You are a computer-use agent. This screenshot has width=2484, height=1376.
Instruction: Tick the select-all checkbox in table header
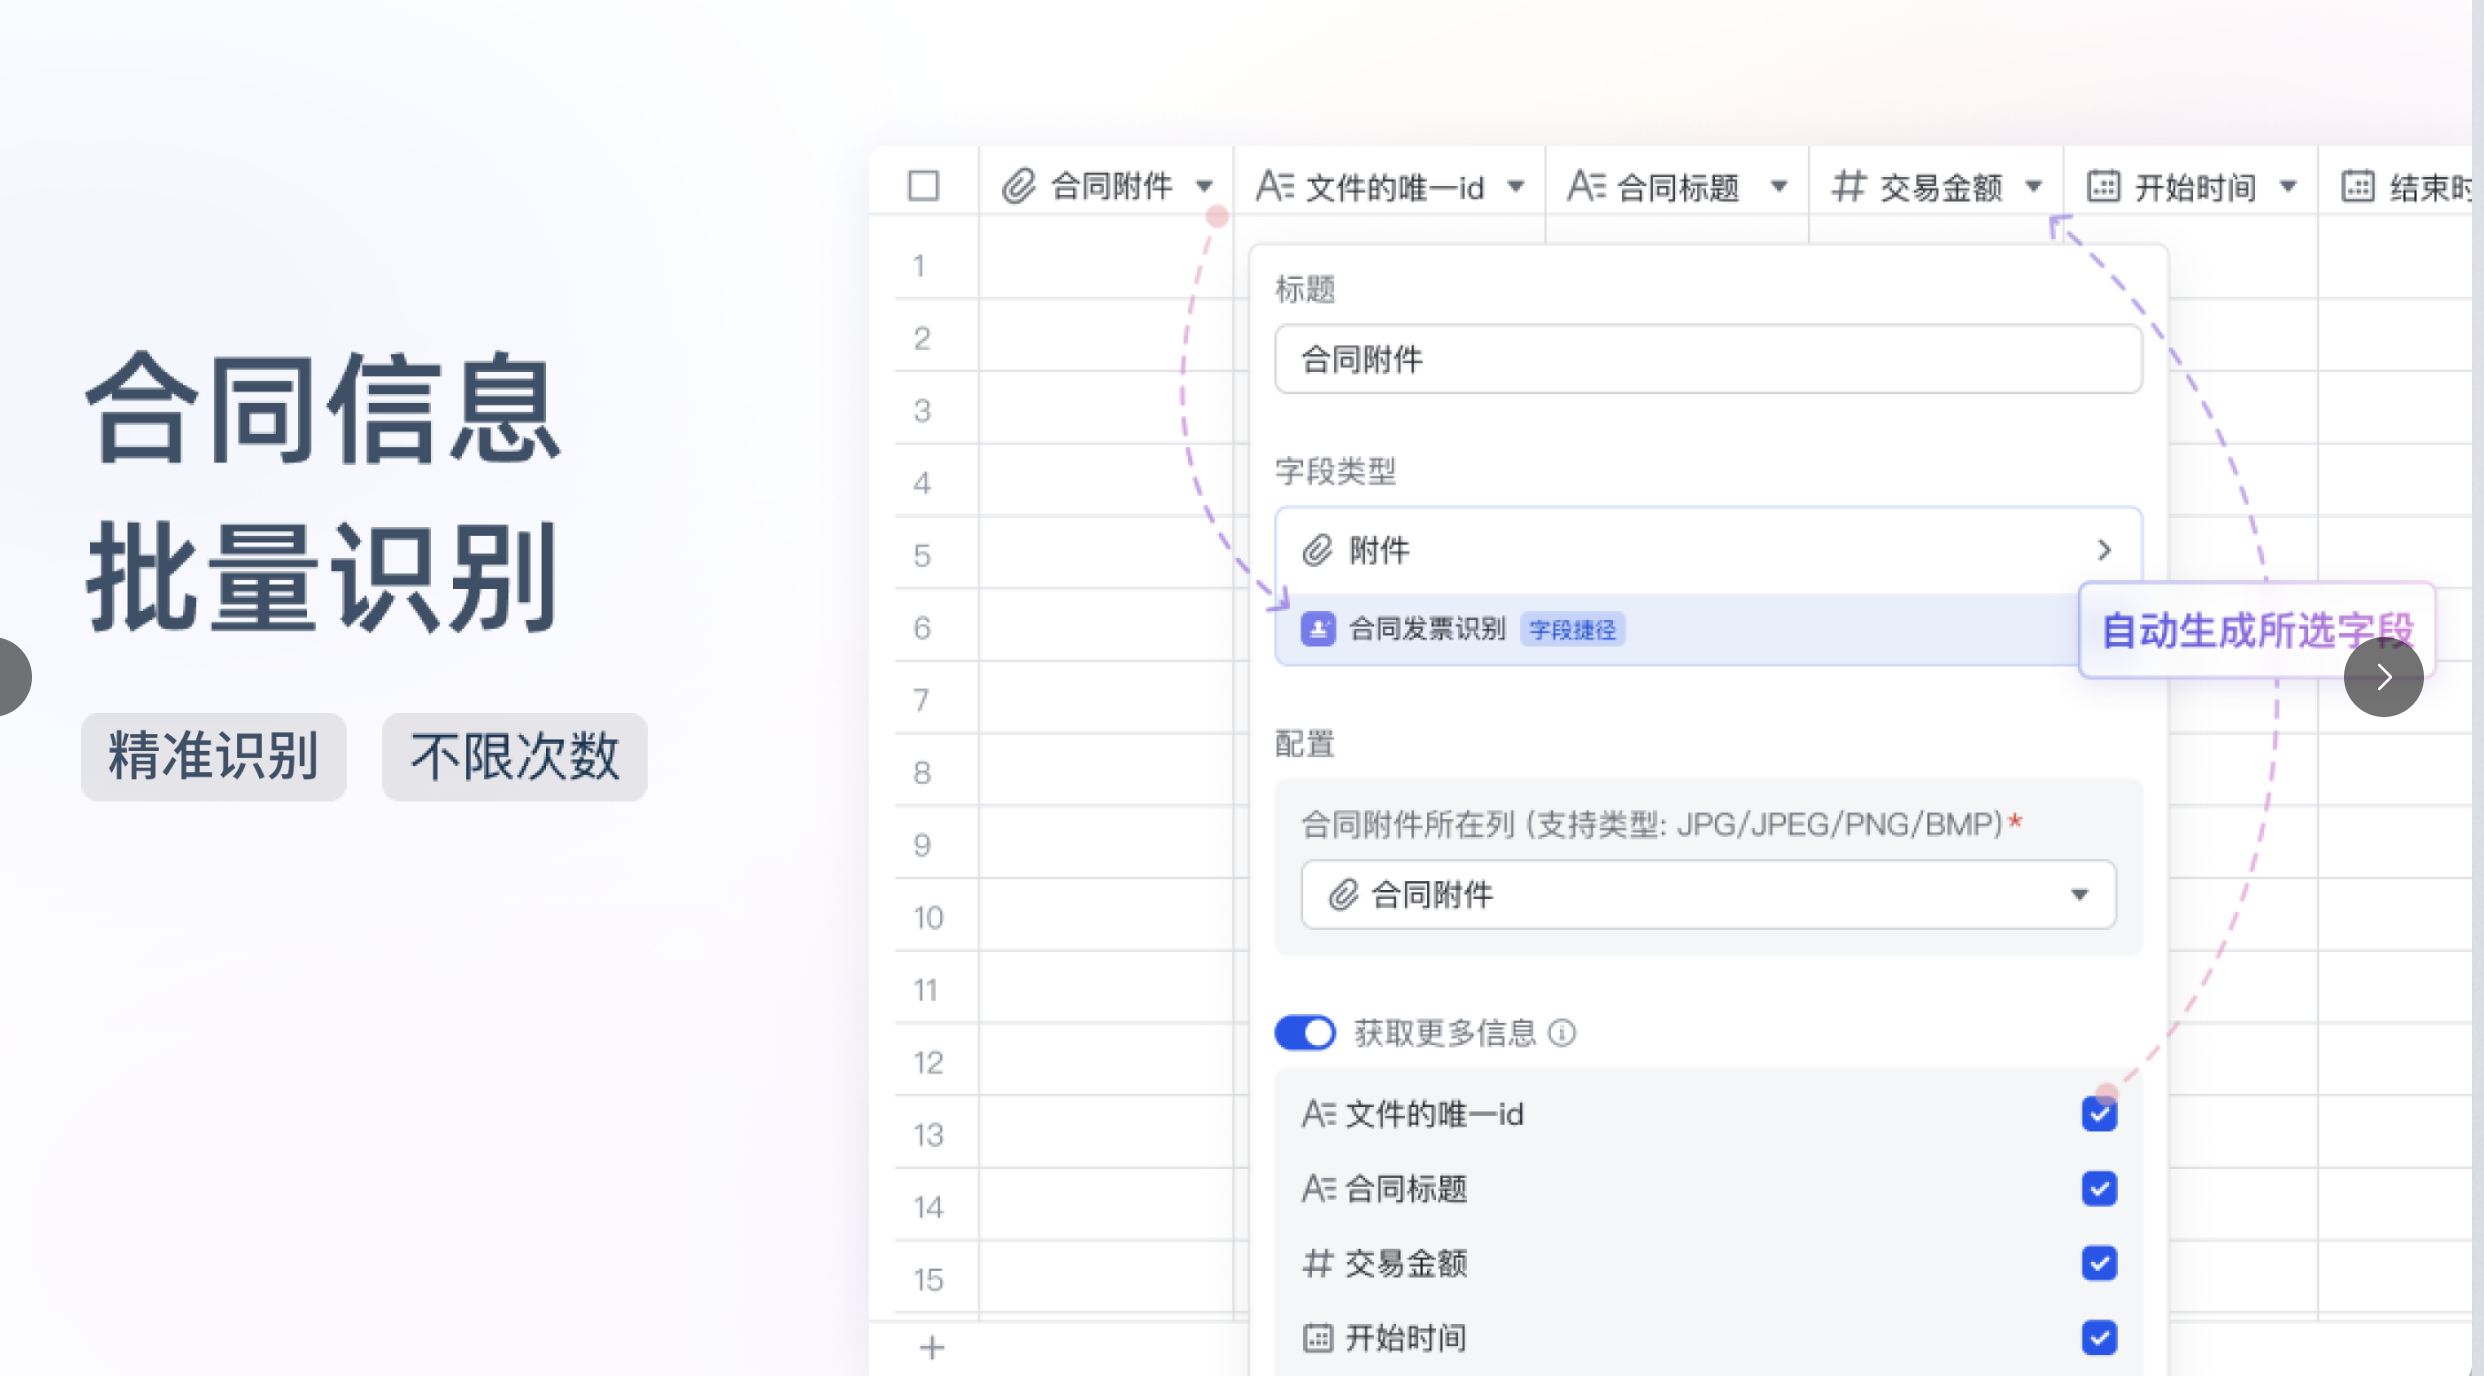[923, 186]
